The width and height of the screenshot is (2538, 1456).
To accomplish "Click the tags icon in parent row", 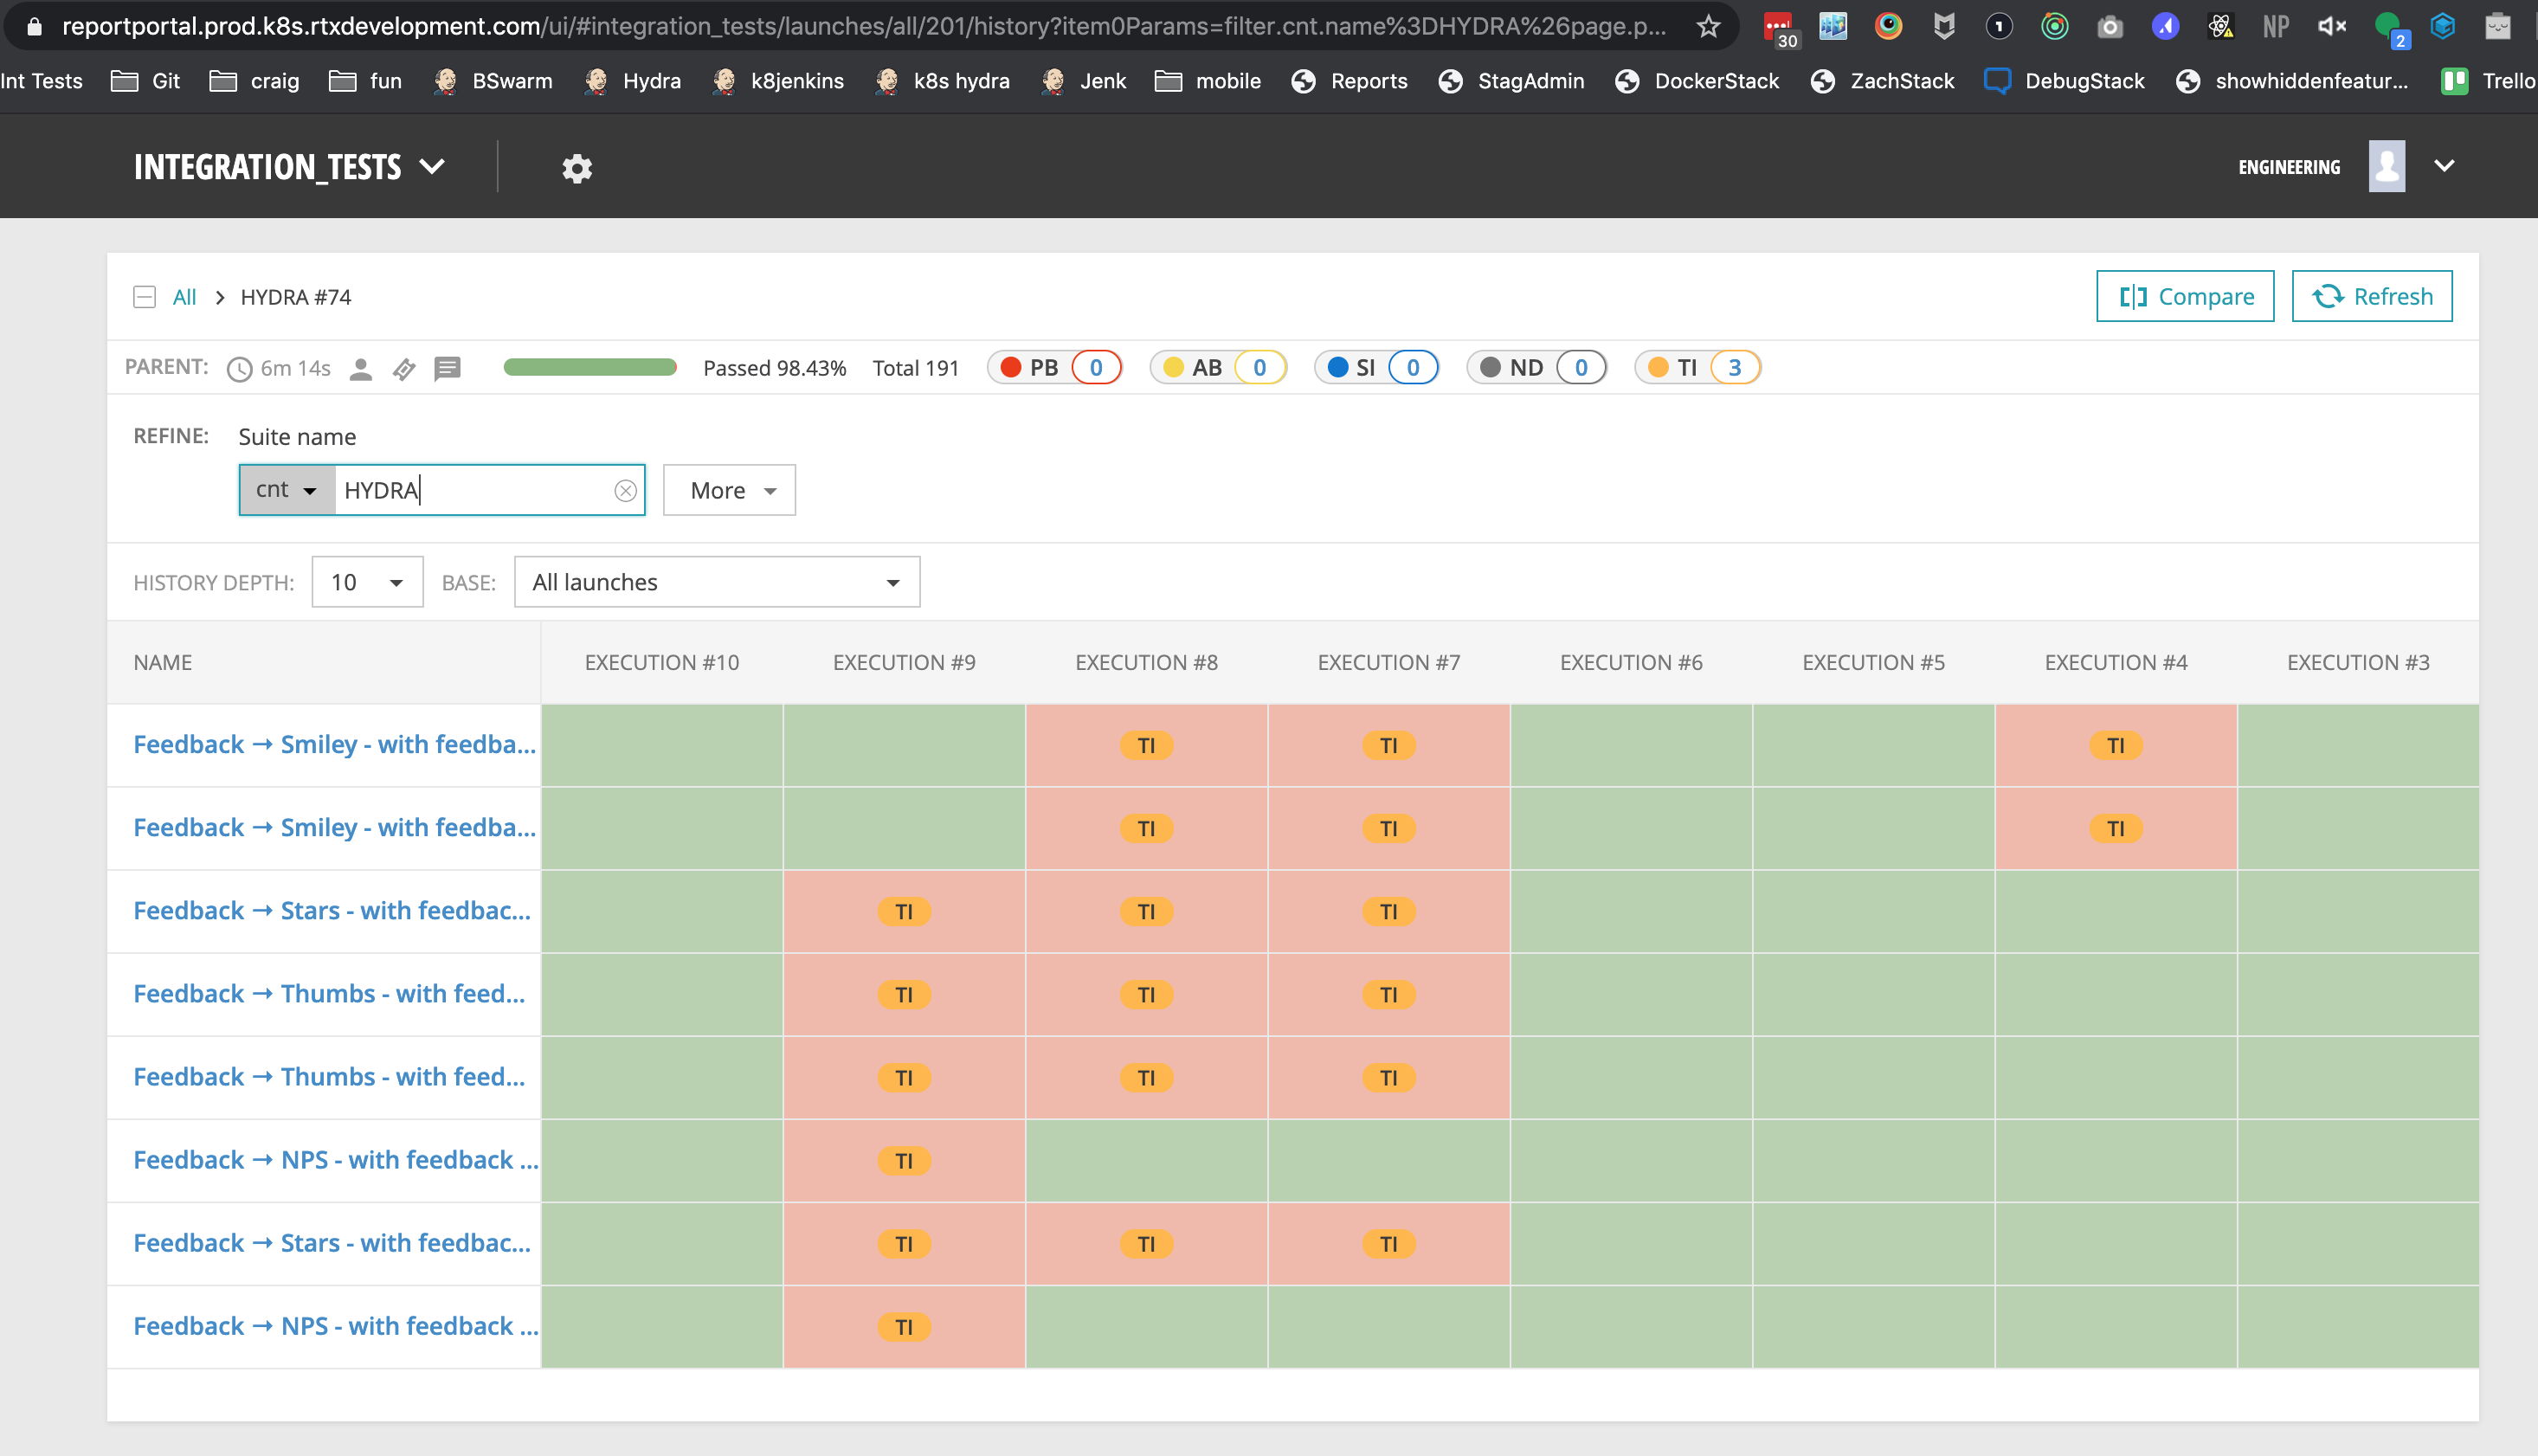I will [404, 369].
